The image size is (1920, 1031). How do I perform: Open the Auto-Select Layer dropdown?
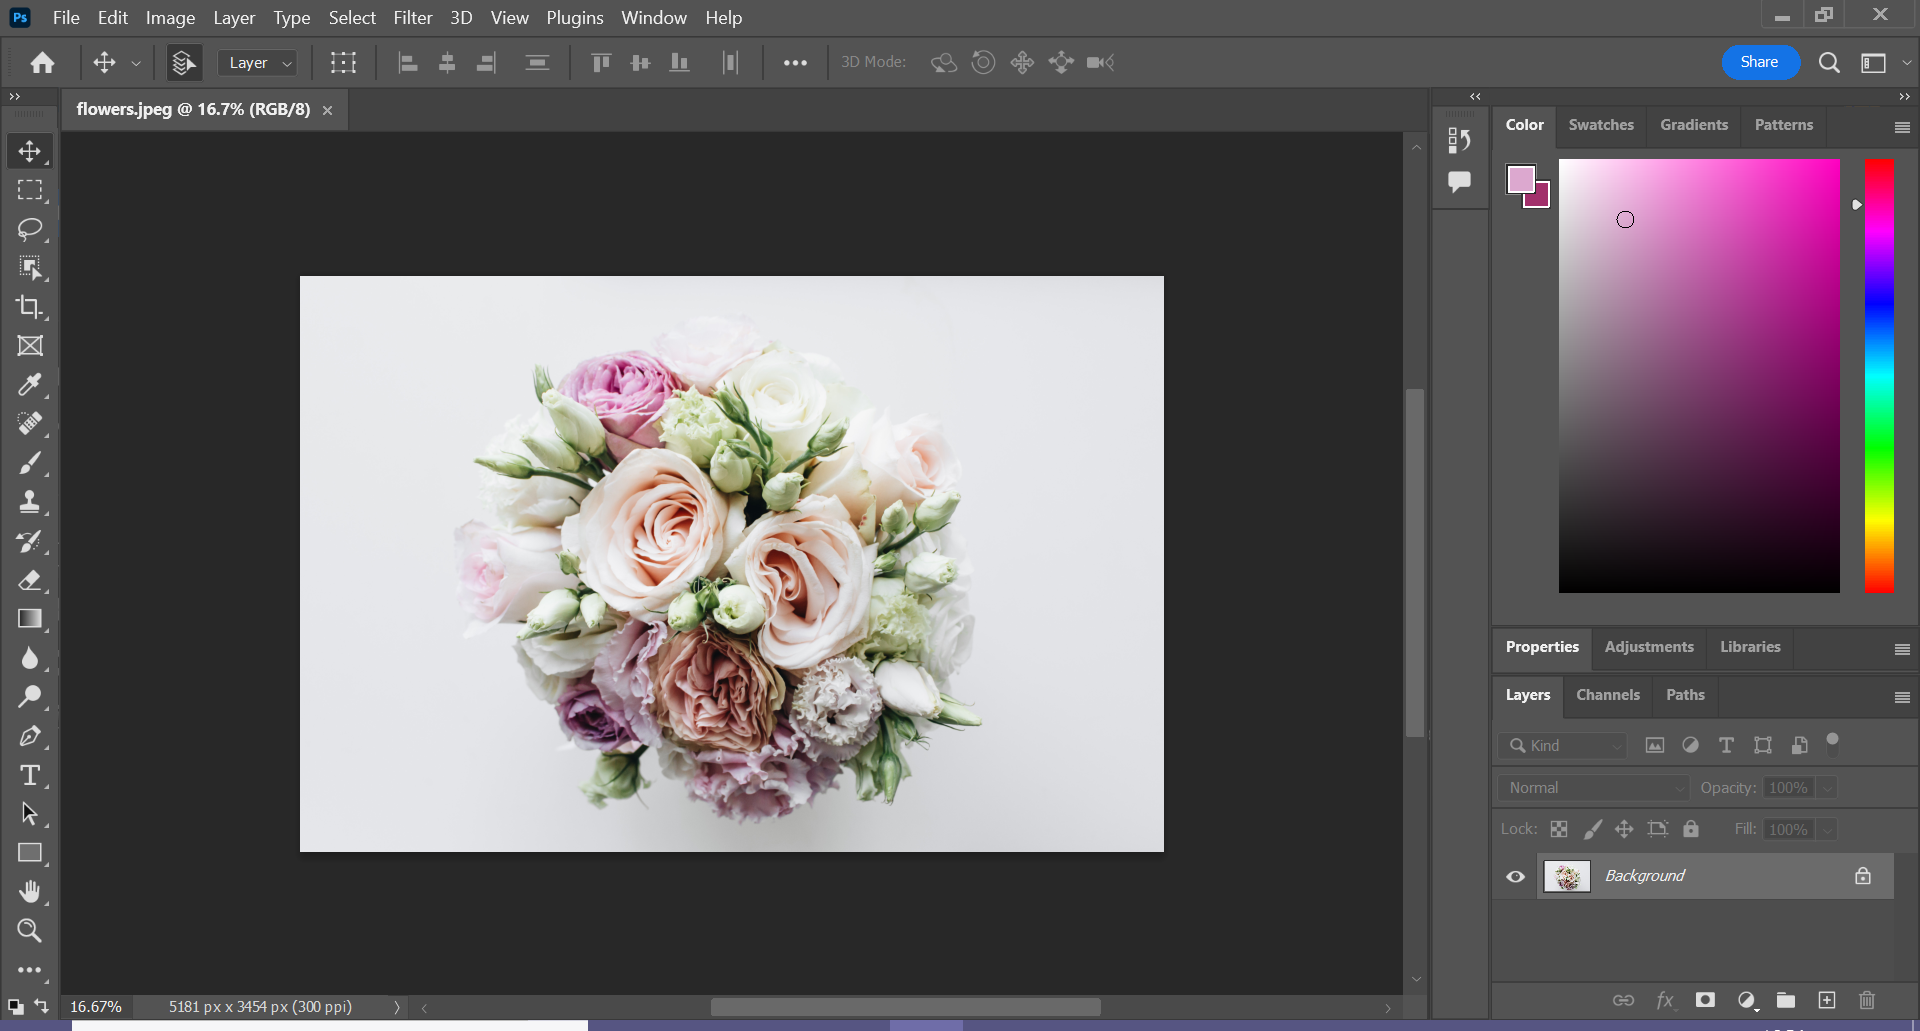258,63
